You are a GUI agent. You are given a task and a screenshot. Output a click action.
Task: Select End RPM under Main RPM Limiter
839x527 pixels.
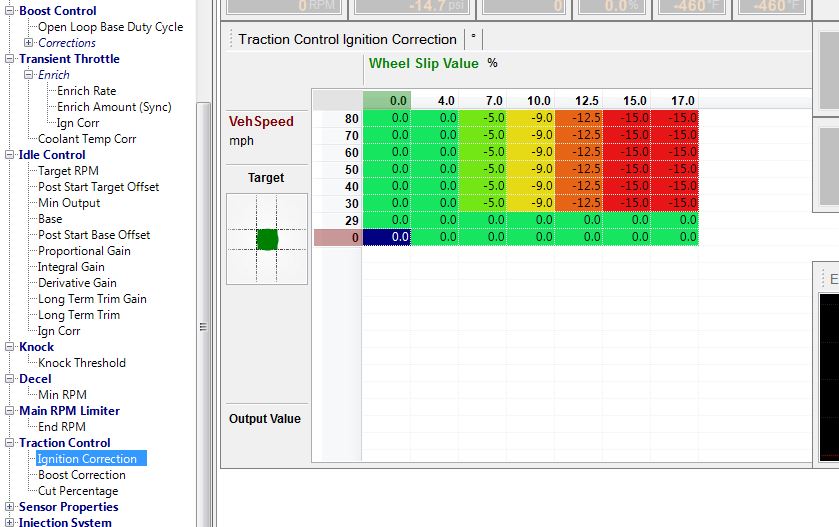click(62, 427)
